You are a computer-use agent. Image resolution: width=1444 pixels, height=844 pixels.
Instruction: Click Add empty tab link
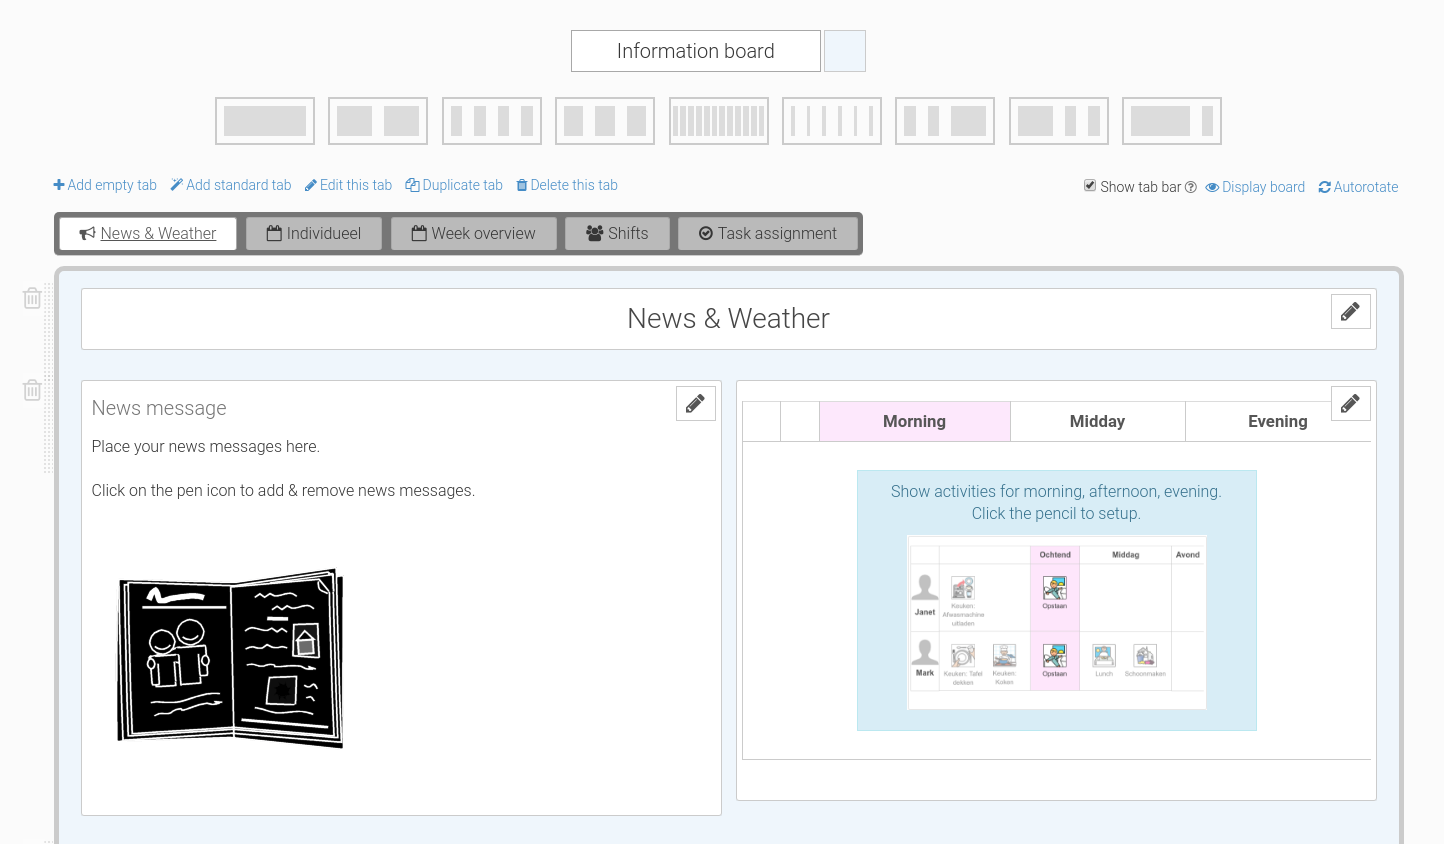click(x=105, y=185)
